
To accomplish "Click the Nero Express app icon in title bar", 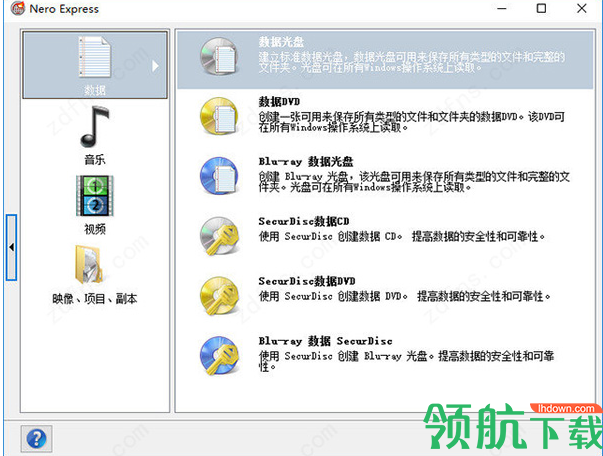I will (x=18, y=8).
